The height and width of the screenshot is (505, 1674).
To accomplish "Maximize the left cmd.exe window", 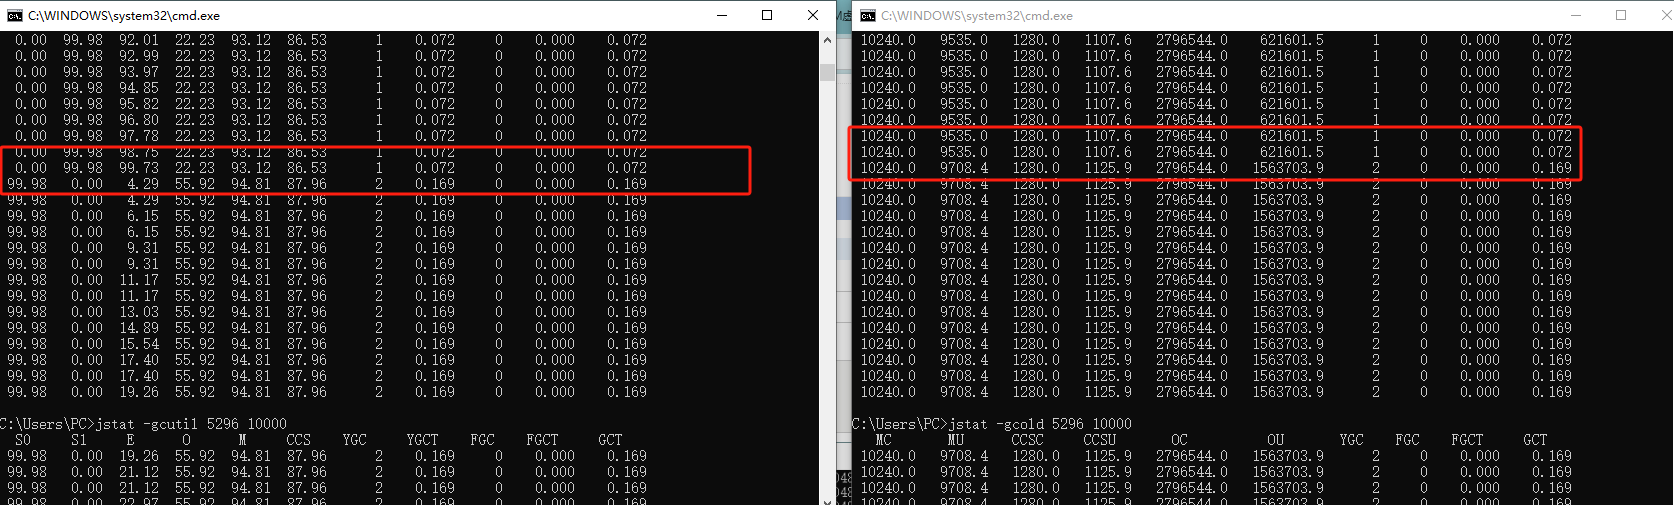I will coord(767,15).
